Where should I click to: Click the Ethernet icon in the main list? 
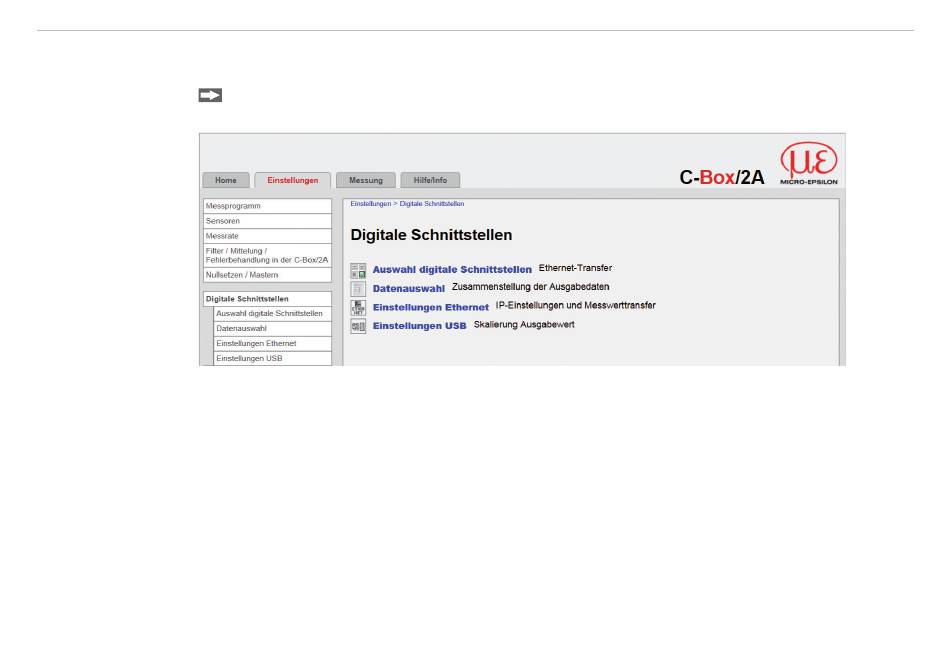point(358,307)
